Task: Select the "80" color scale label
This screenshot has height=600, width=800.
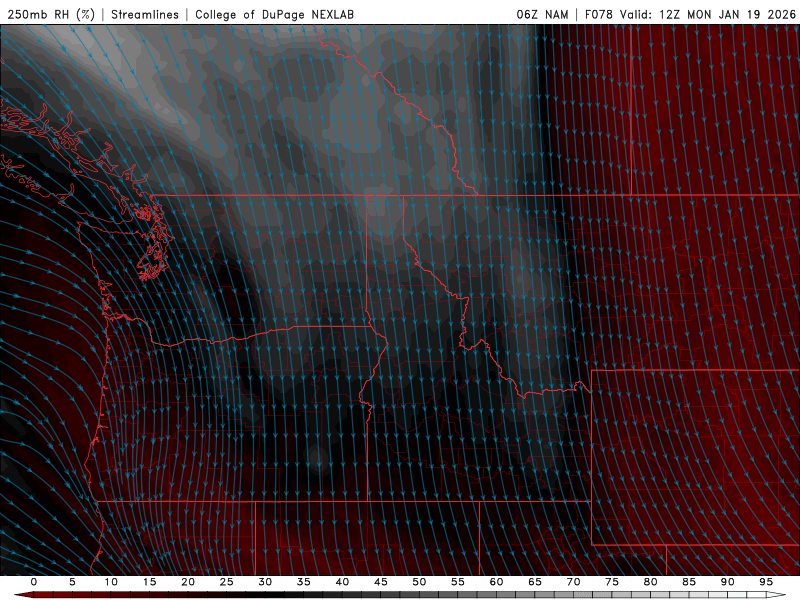Action: (x=651, y=582)
